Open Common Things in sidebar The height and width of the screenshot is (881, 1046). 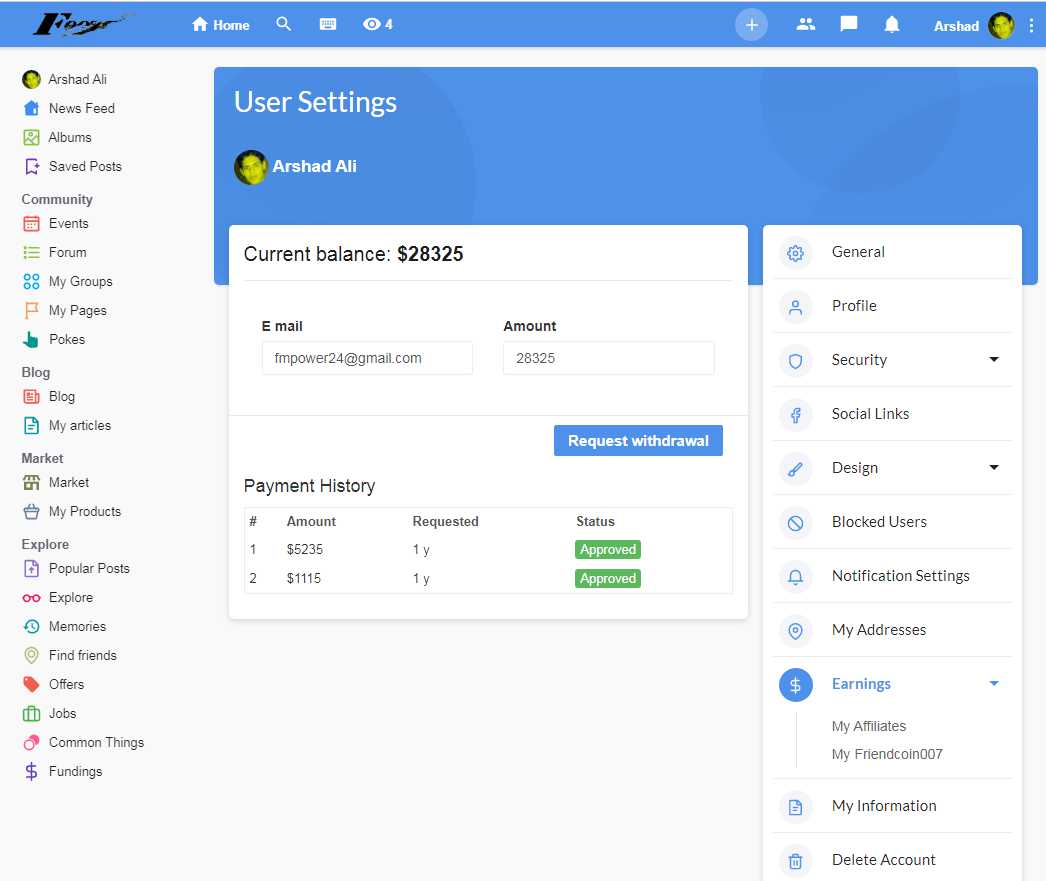(x=83, y=742)
